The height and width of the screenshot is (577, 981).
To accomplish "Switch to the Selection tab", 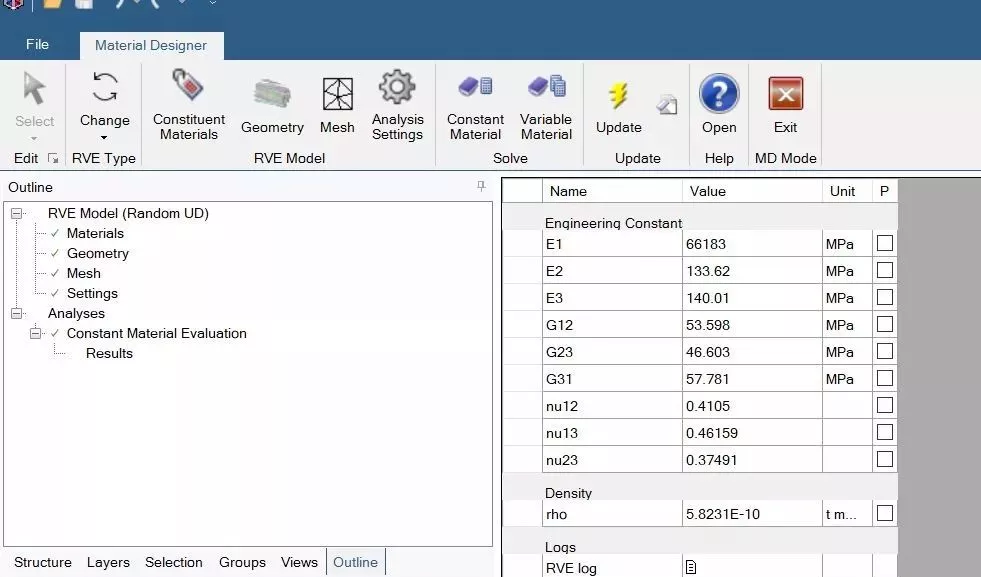I will pos(174,562).
